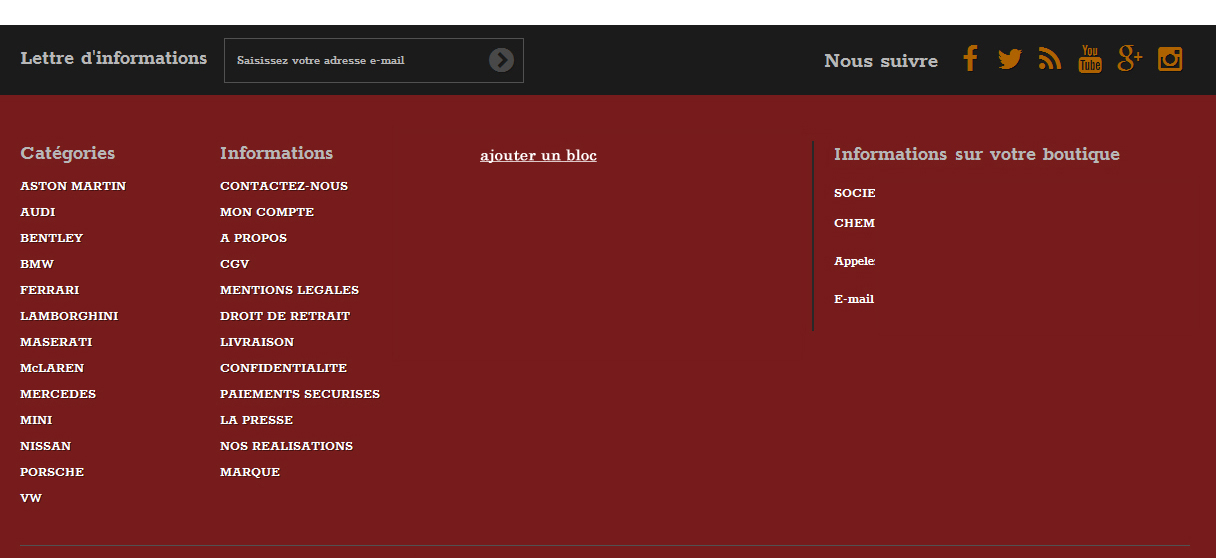Open the CONFIDENTIALITE link

284,368
